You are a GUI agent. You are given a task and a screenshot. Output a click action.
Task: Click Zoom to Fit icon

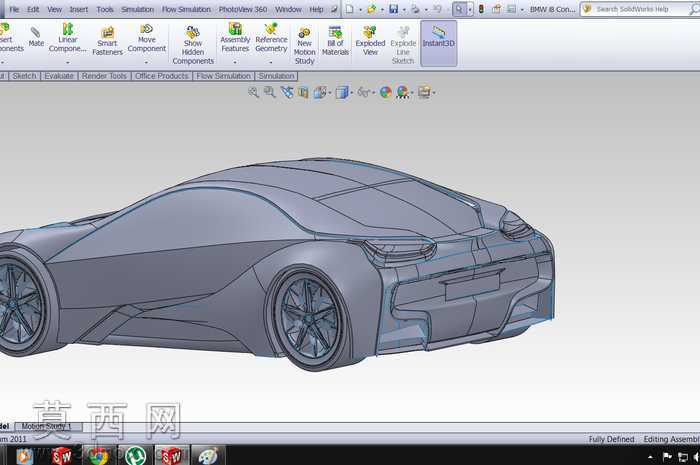click(253, 92)
